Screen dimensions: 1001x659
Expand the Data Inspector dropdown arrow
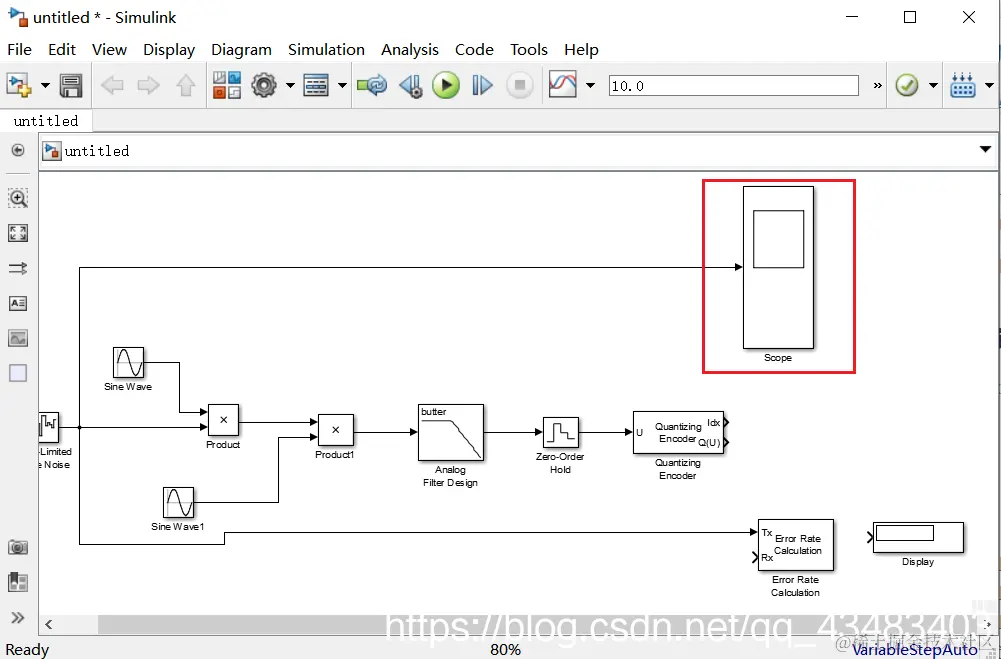click(x=591, y=85)
